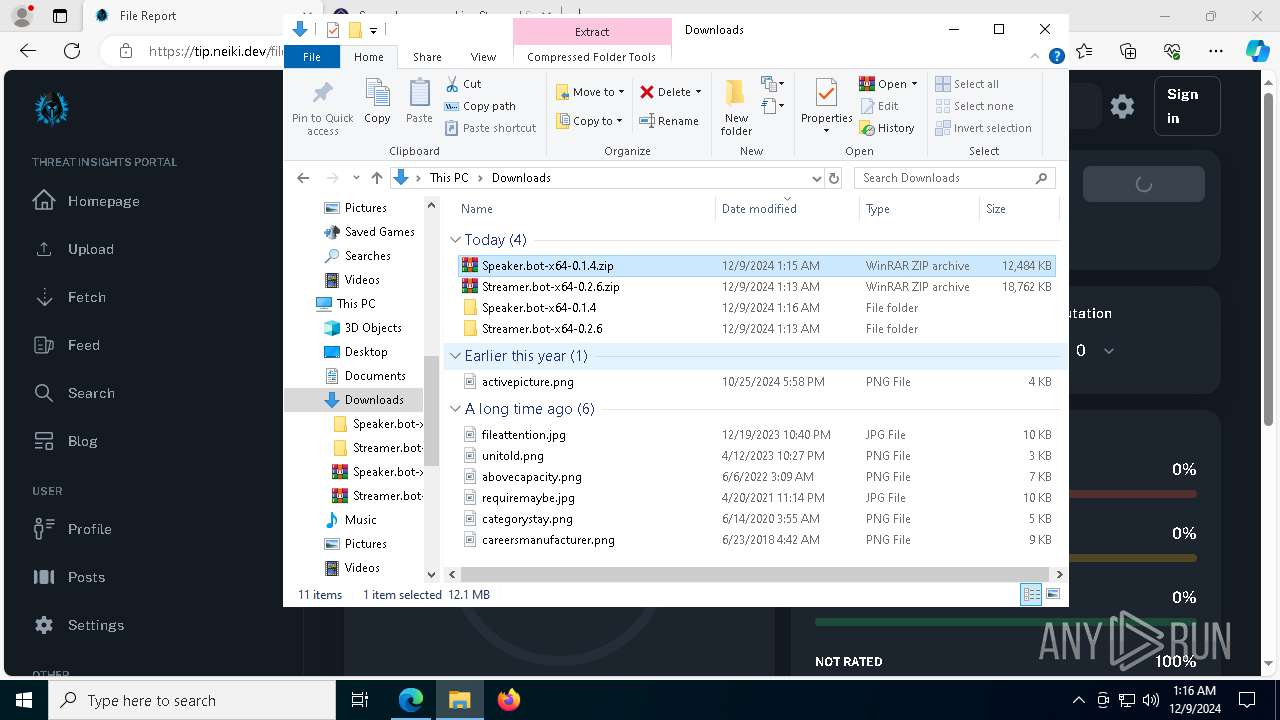Collapse the Earlier this year group
This screenshot has width=1280, height=720.
coord(456,356)
